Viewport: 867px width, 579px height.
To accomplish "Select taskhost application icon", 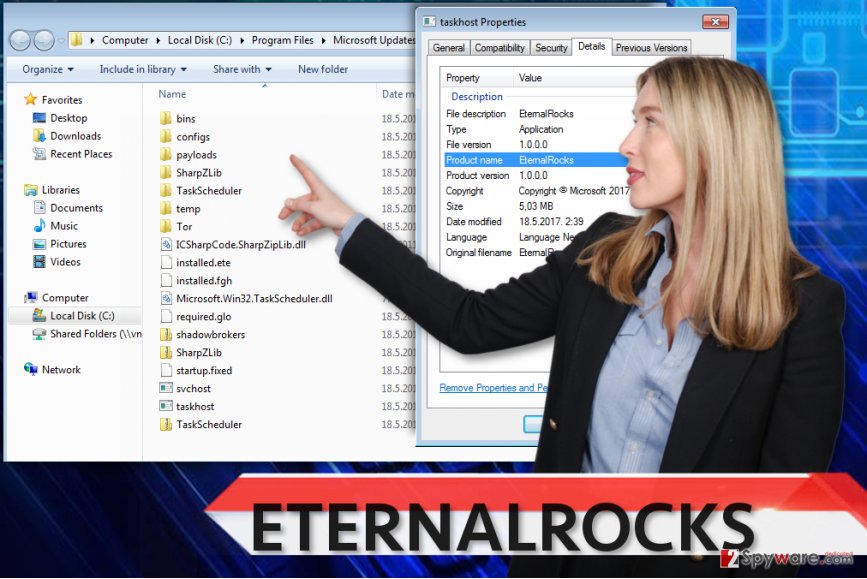I will point(166,406).
